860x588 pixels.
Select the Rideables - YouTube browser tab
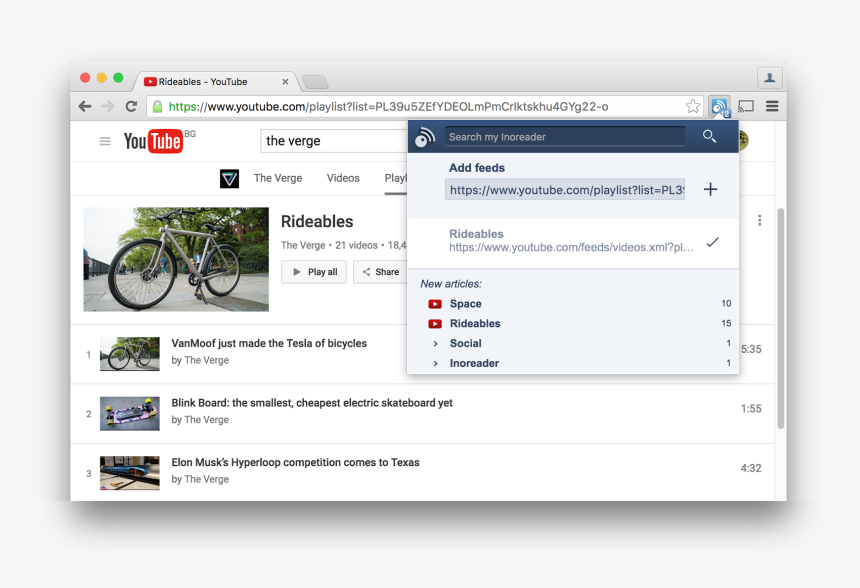[210, 82]
